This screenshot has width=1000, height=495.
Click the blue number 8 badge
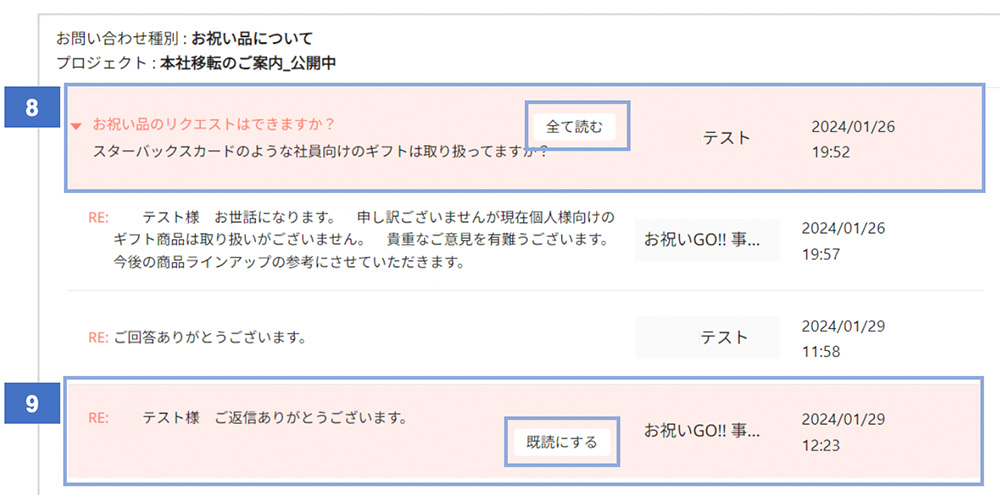pos(32,108)
